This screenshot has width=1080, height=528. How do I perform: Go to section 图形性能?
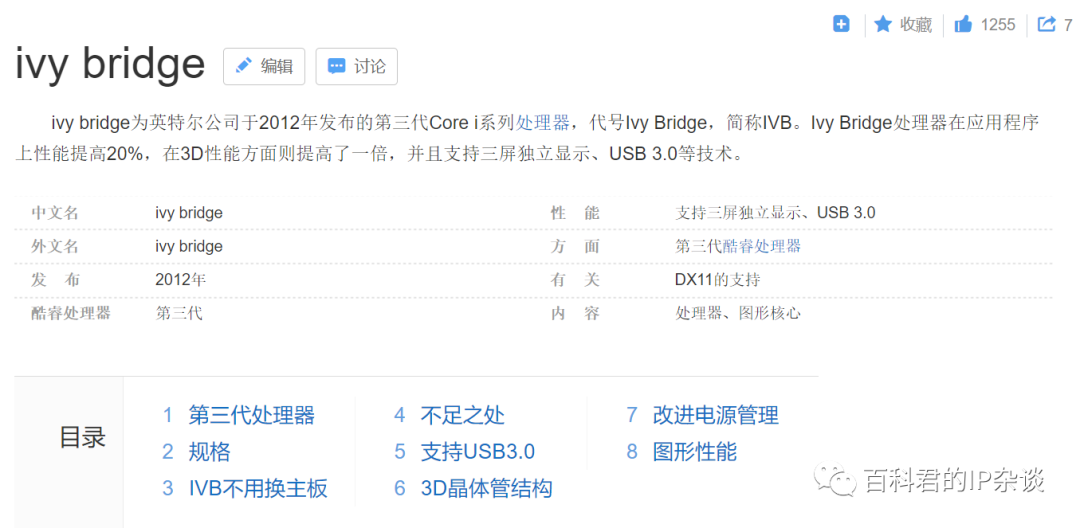point(694,452)
